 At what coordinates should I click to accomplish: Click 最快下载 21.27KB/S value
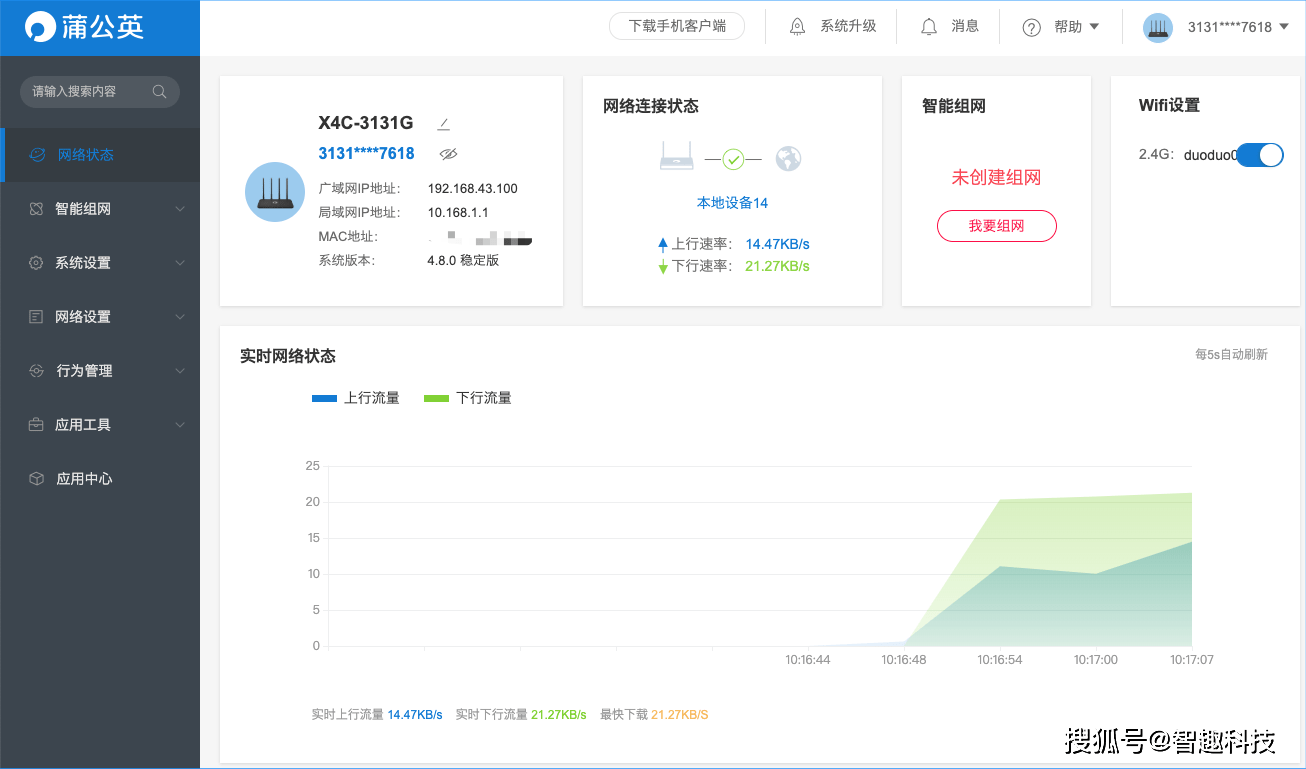pos(680,715)
